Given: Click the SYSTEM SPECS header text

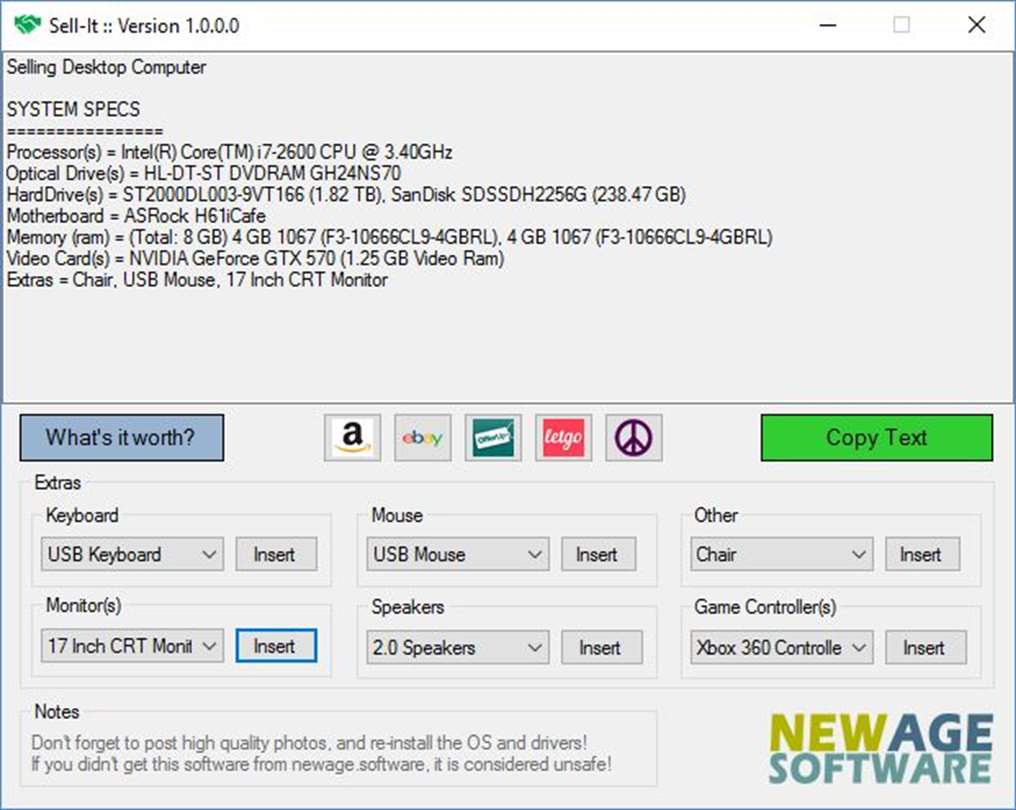Looking at the screenshot, I should coord(73,109).
